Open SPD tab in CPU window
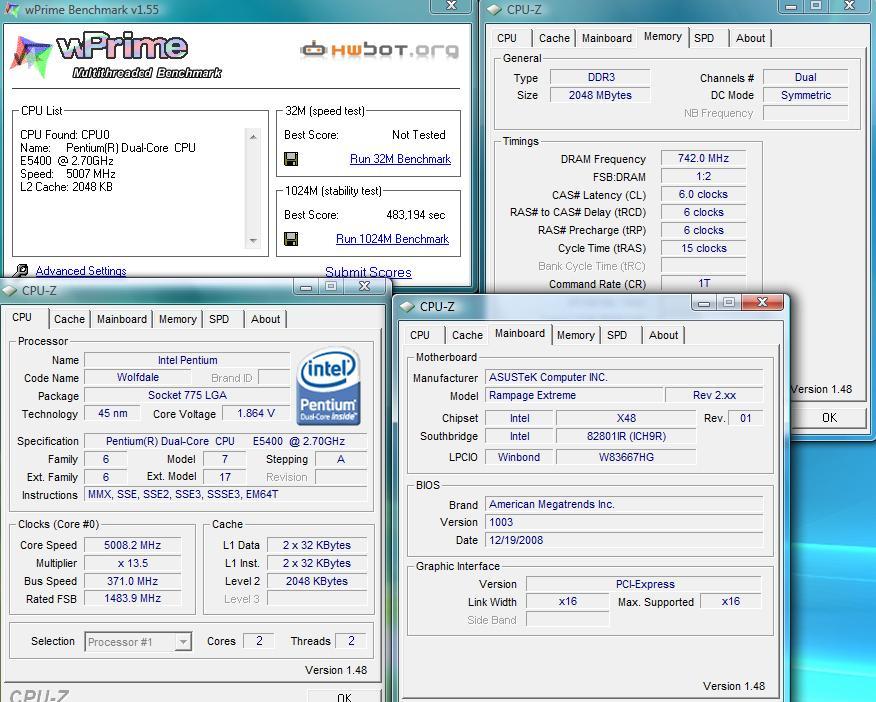 pyautogui.click(x=219, y=319)
